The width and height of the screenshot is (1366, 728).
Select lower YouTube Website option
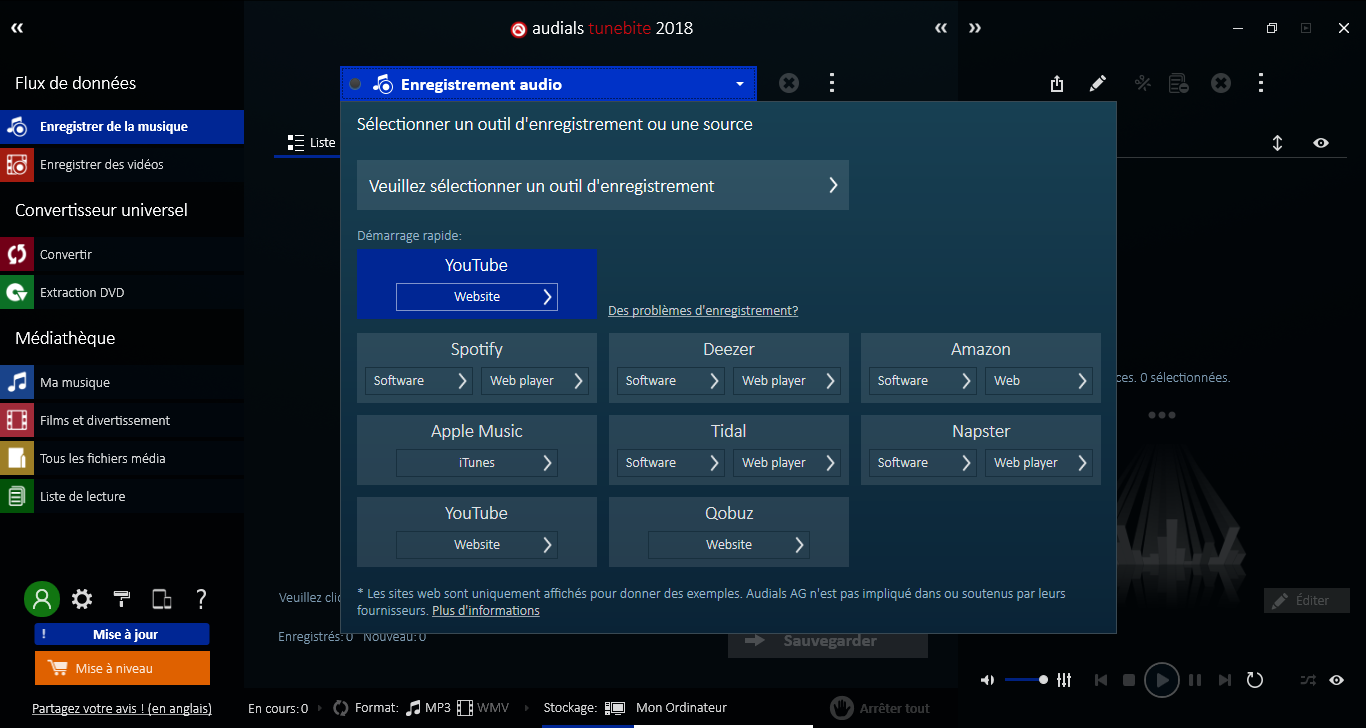click(477, 545)
